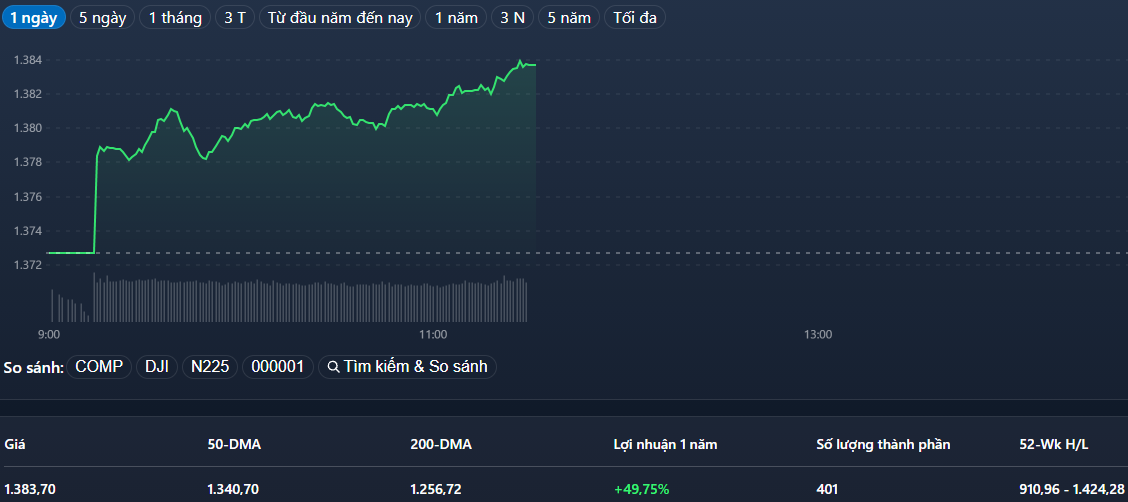Add index 000001 to comparison

pos(277,367)
